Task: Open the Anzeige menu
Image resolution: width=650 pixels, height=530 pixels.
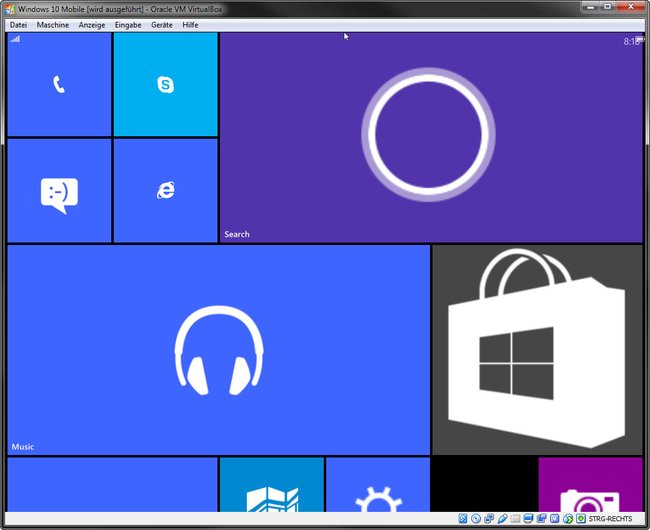Action: (92, 25)
